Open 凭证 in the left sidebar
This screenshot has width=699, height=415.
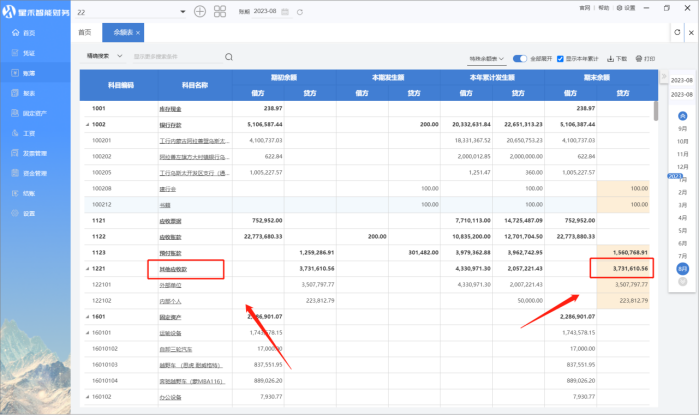pyautogui.click(x=28, y=53)
